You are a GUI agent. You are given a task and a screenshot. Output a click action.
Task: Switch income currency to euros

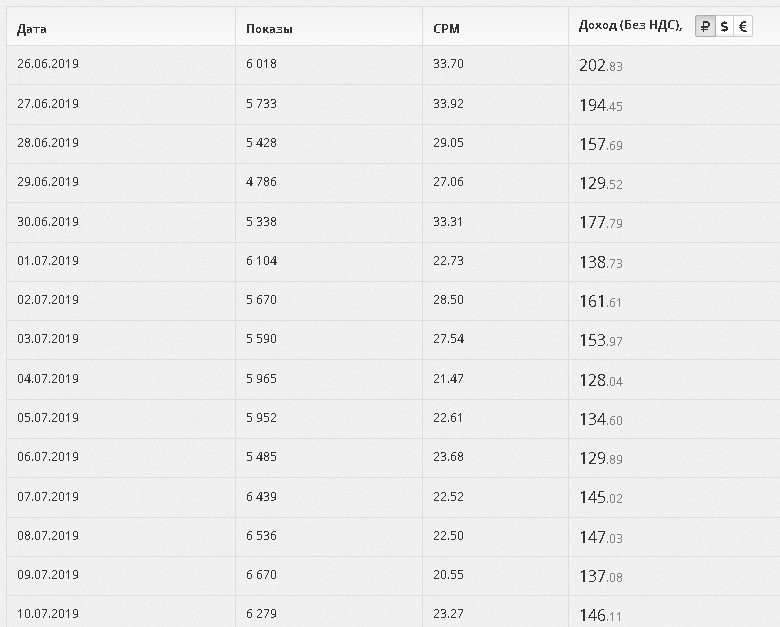[x=743, y=27]
